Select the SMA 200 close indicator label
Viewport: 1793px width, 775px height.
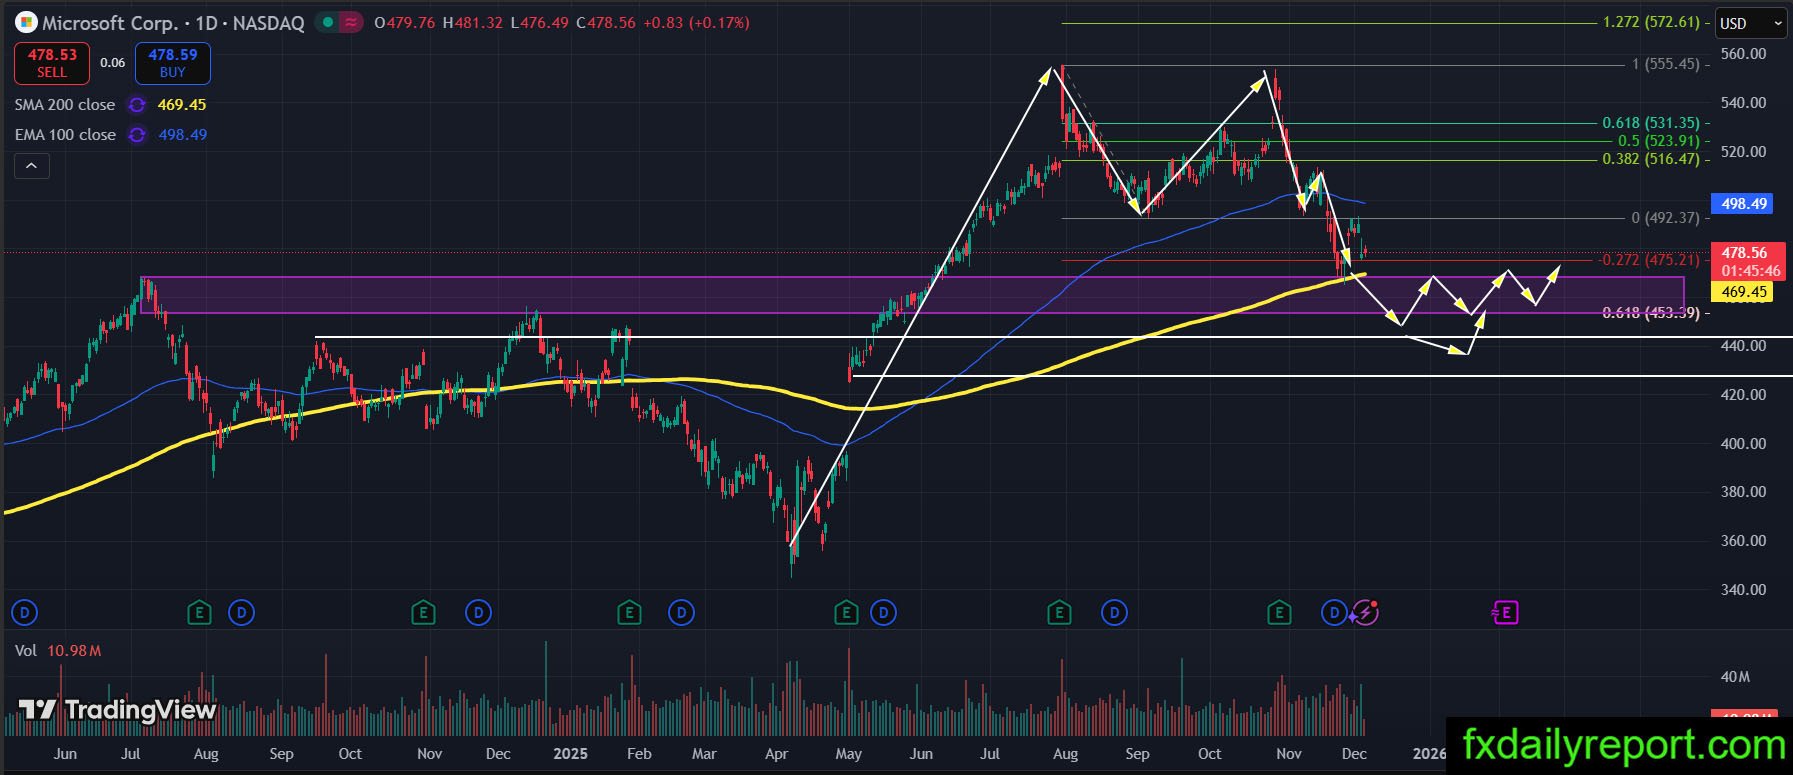(x=65, y=104)
